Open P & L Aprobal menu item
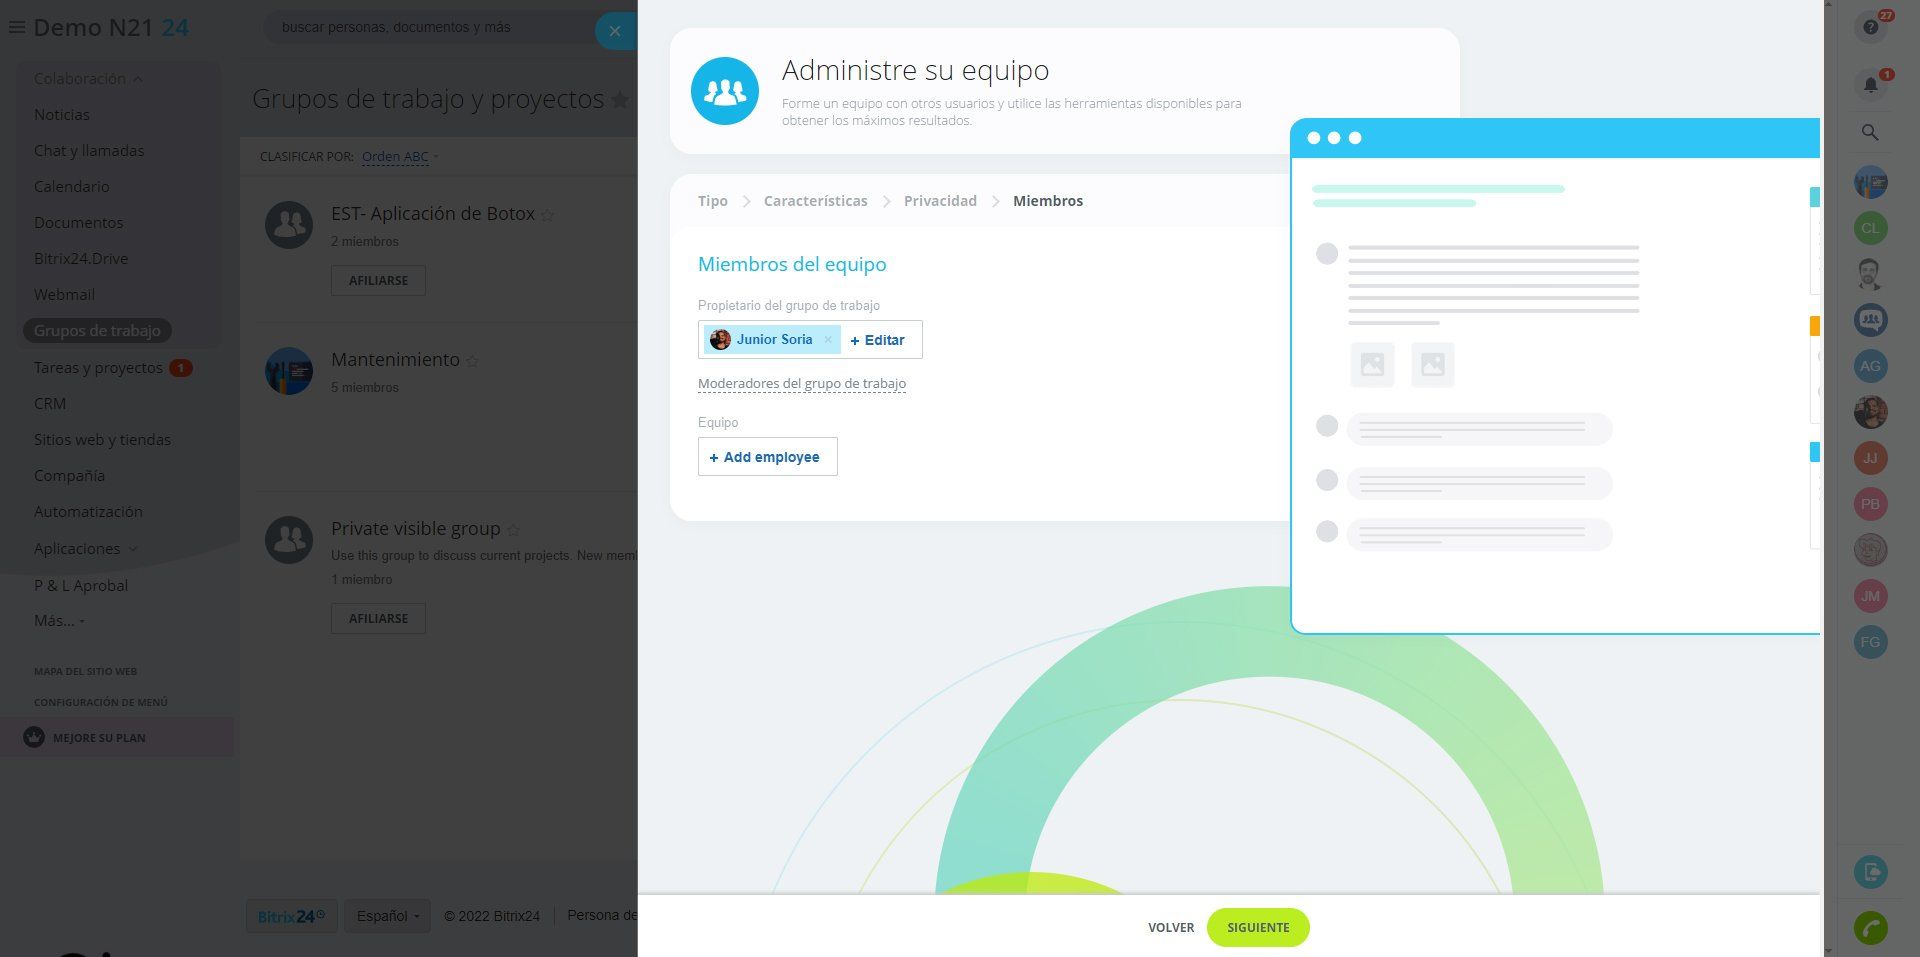Image resolution: width=1920 pixels, height=957 pixels. point(81,586)
